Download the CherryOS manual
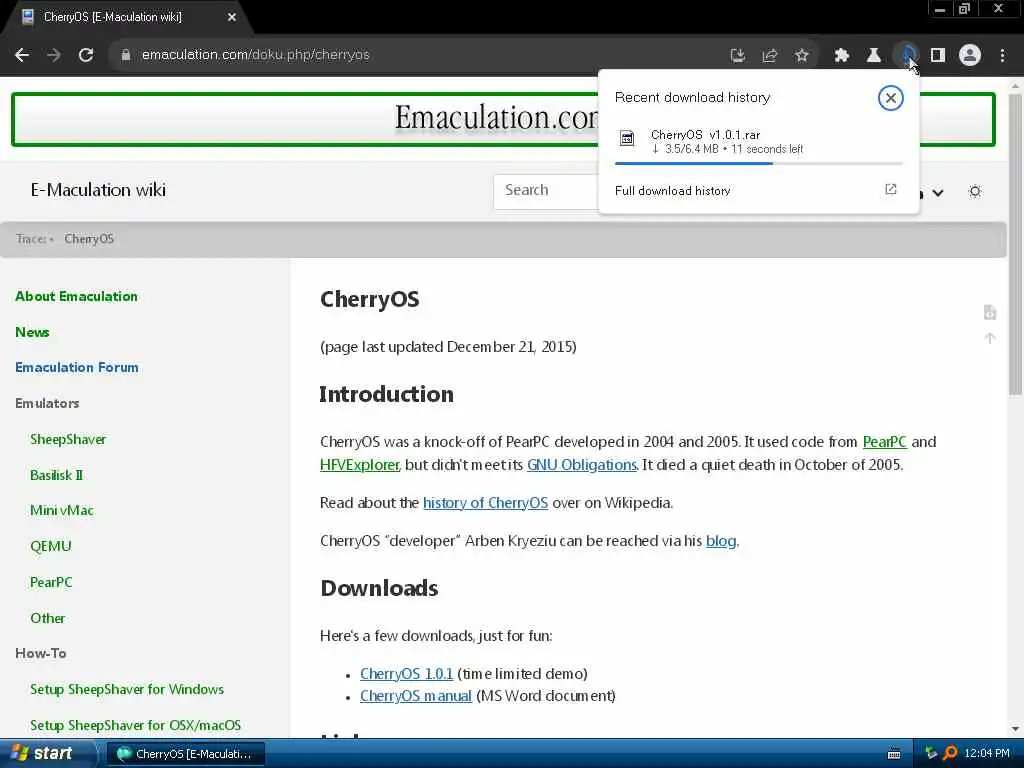 coord(415,696)
